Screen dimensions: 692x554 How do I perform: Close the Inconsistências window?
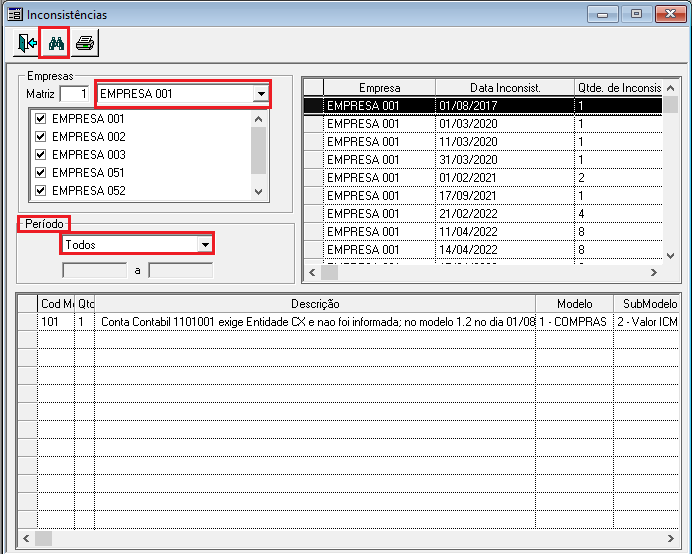670,14
